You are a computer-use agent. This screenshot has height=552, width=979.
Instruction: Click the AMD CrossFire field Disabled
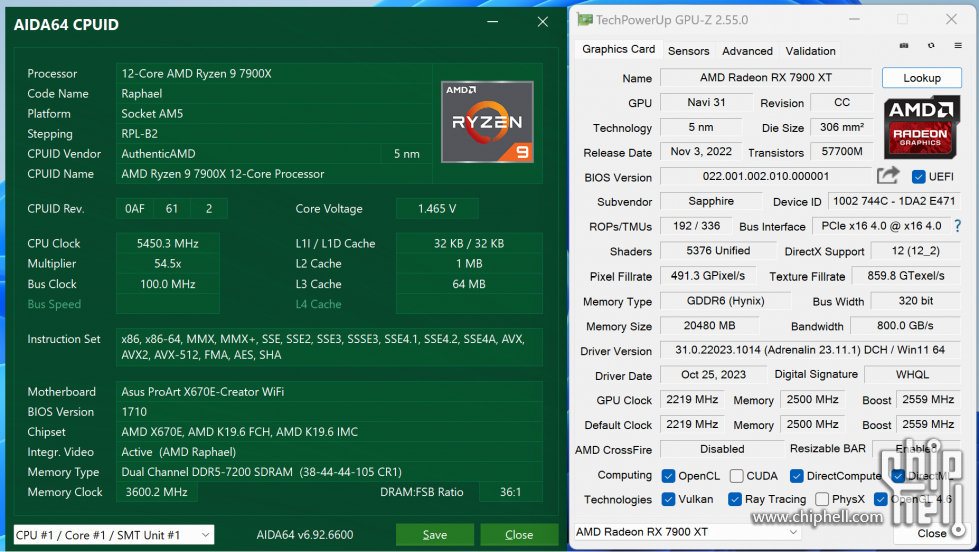722,449
